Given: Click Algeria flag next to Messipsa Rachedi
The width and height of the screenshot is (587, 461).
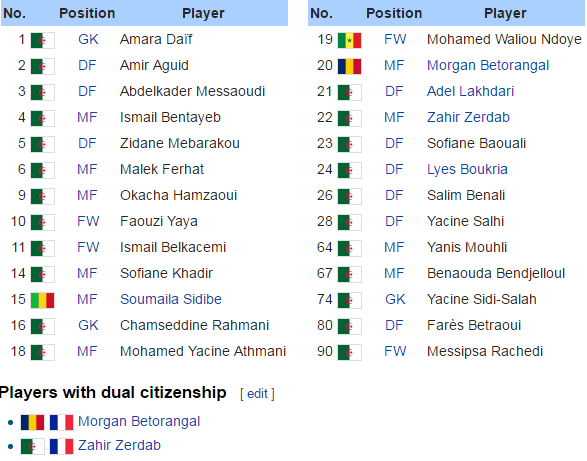Looking at the screenshot, I should [349, 352].
